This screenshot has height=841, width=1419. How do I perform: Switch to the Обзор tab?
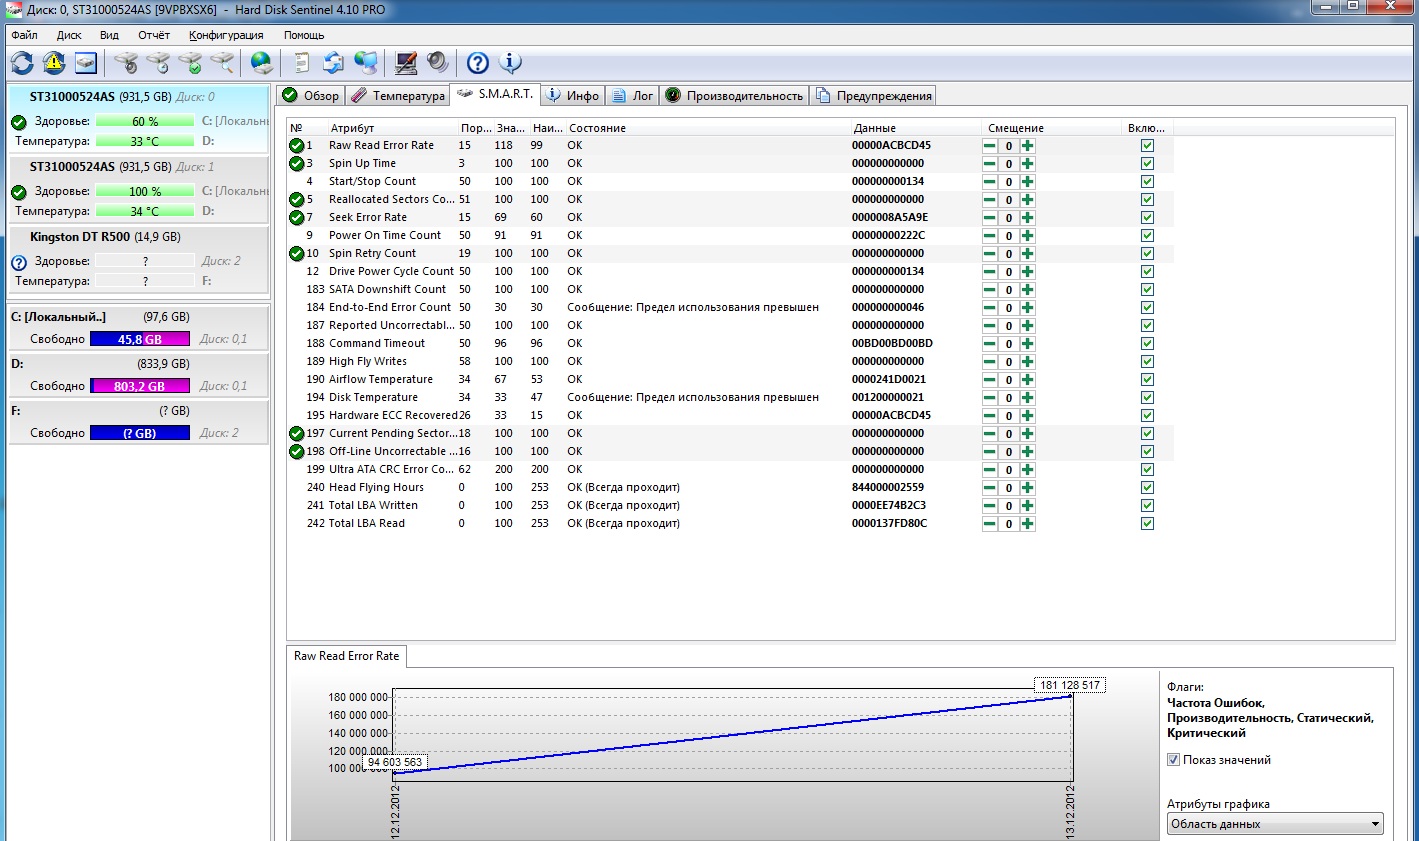point(311,96)
